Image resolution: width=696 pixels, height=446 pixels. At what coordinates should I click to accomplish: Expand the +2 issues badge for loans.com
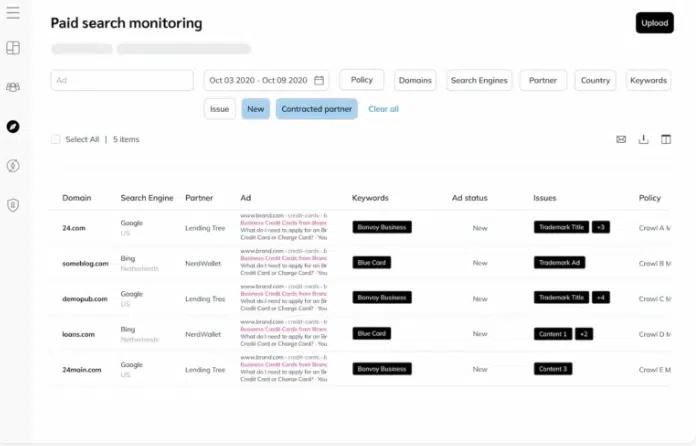(584, 334)
